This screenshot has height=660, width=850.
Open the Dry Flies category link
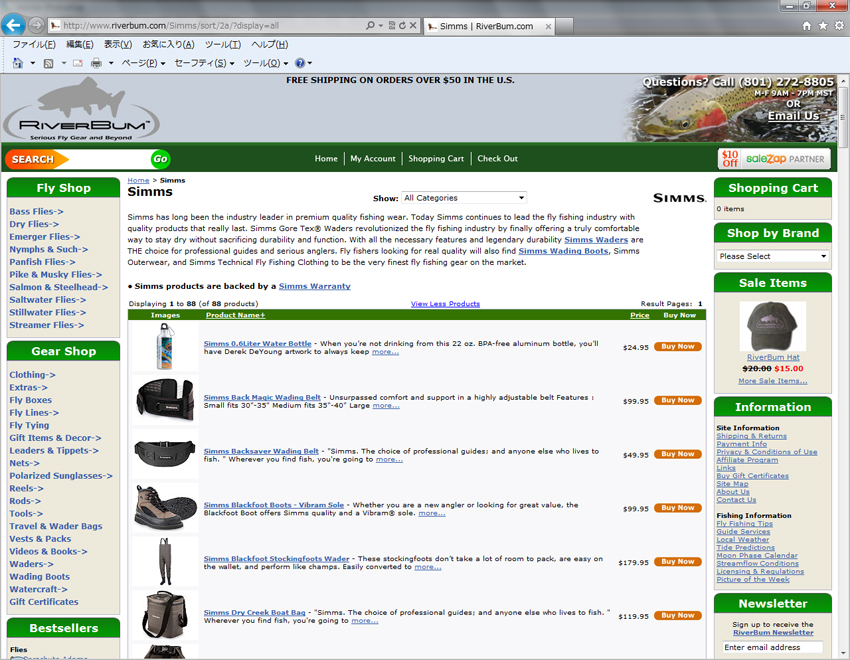tap(34, 224)
